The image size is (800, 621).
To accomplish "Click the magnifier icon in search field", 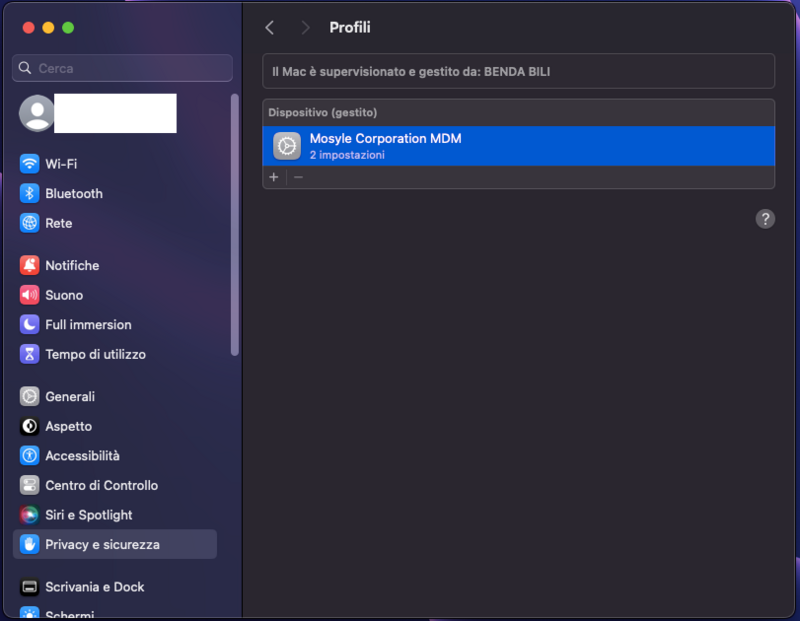I will click(x=25, y=68).
